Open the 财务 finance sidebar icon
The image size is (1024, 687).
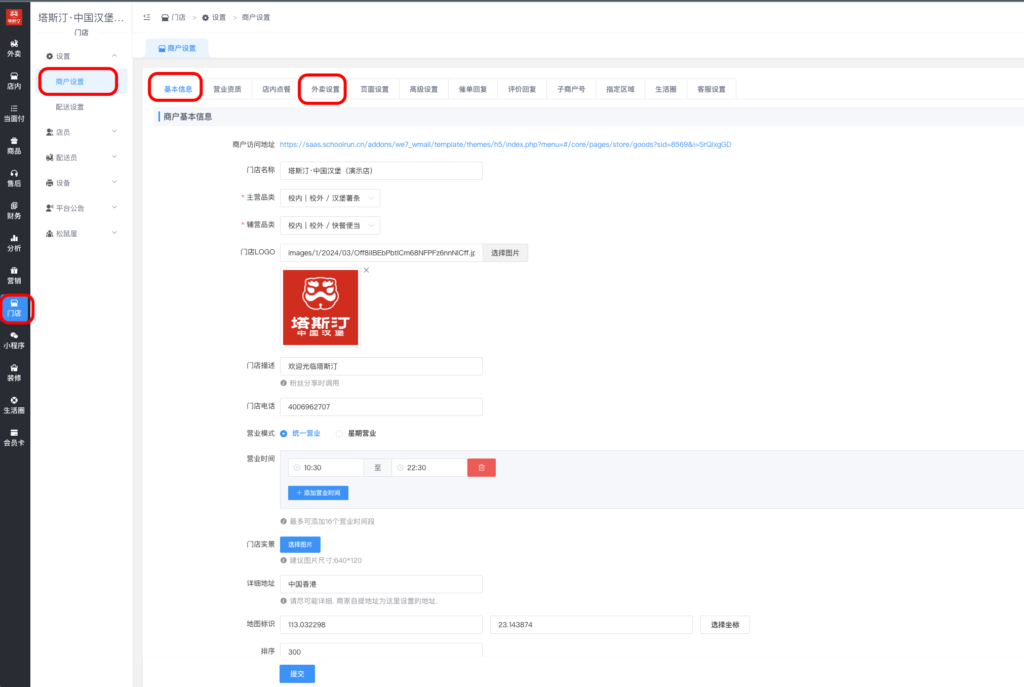(x=14, y=210)
